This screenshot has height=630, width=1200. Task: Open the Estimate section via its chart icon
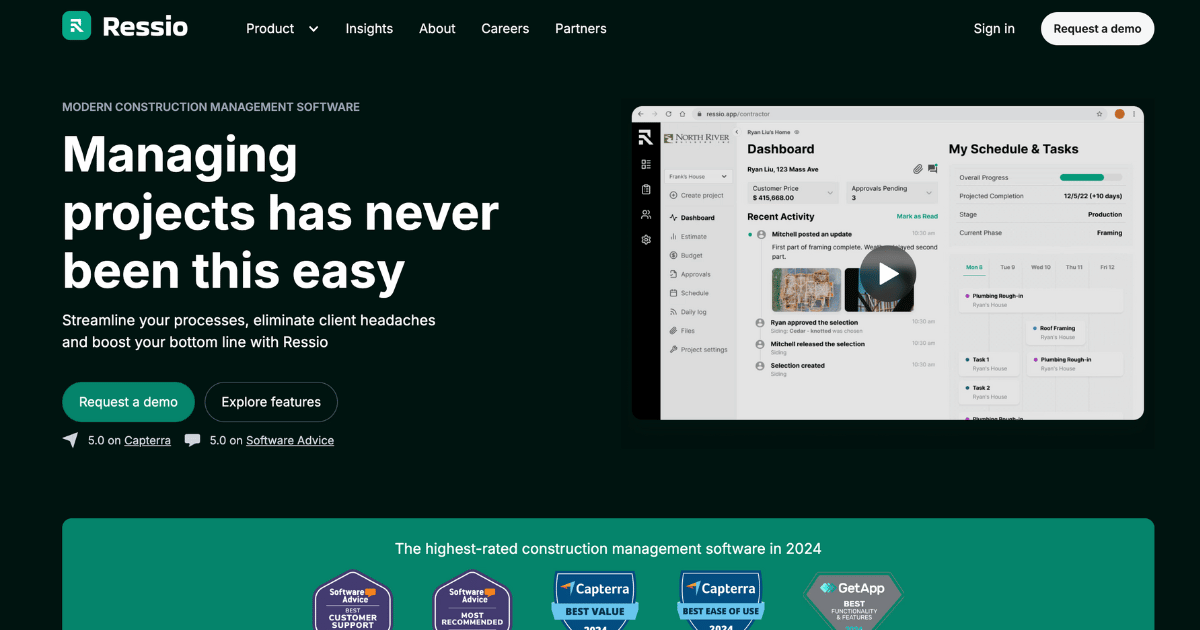[673, 236]
